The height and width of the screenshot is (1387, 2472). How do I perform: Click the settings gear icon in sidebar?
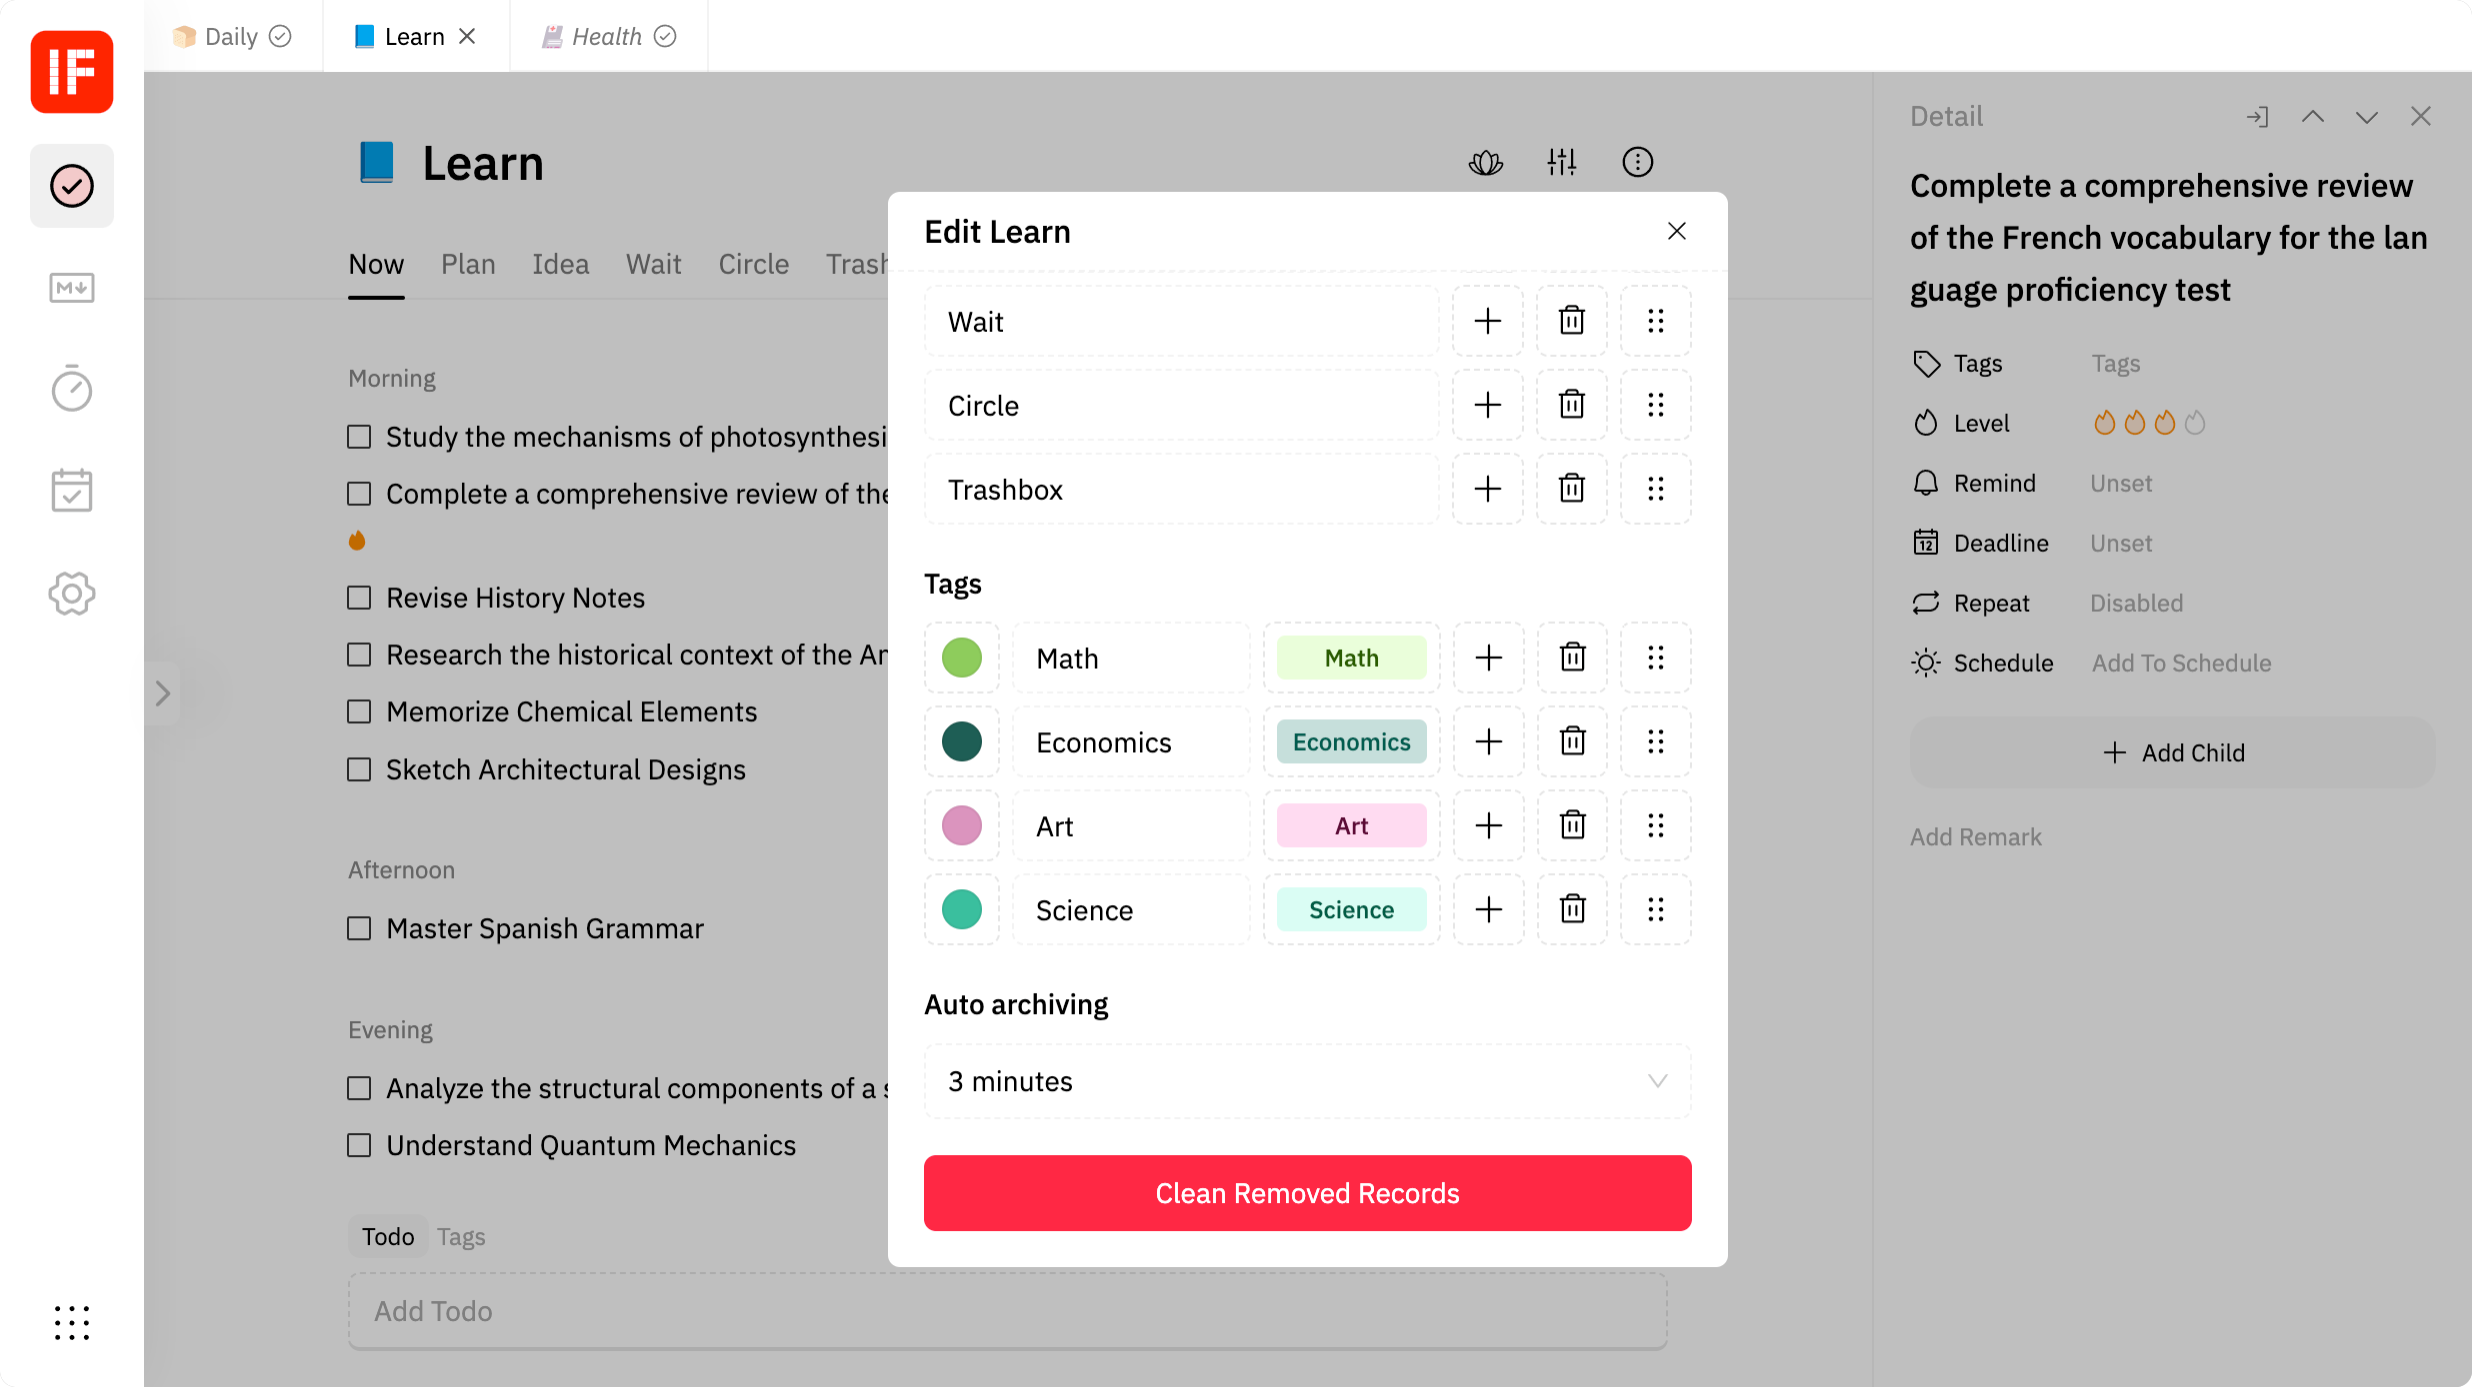[x=71, y=592]
